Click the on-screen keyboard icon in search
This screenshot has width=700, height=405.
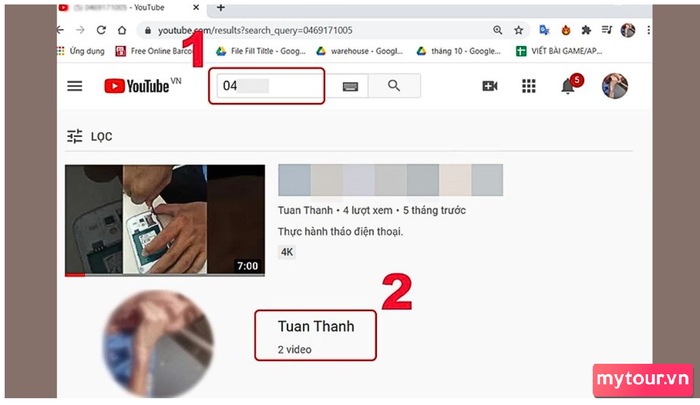point(350,86)
